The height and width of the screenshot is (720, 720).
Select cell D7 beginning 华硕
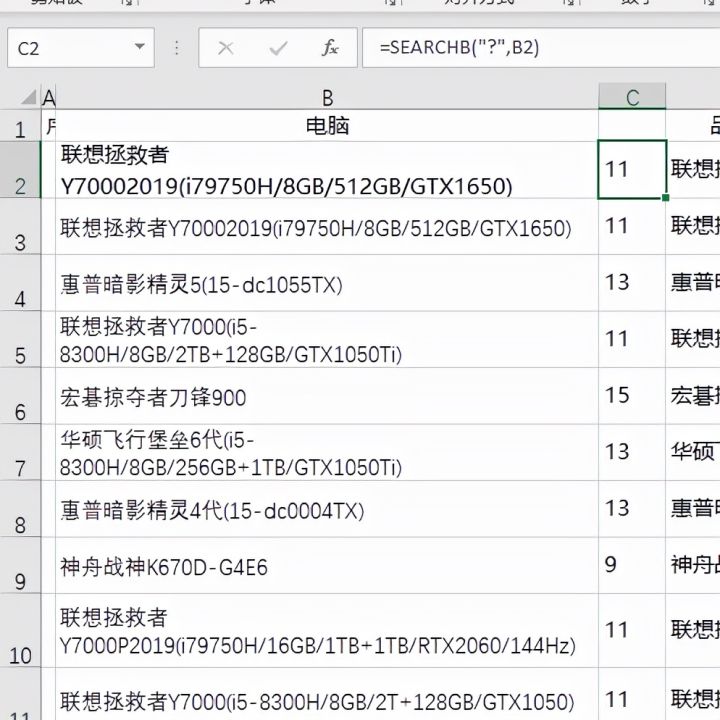pos(693,452)
